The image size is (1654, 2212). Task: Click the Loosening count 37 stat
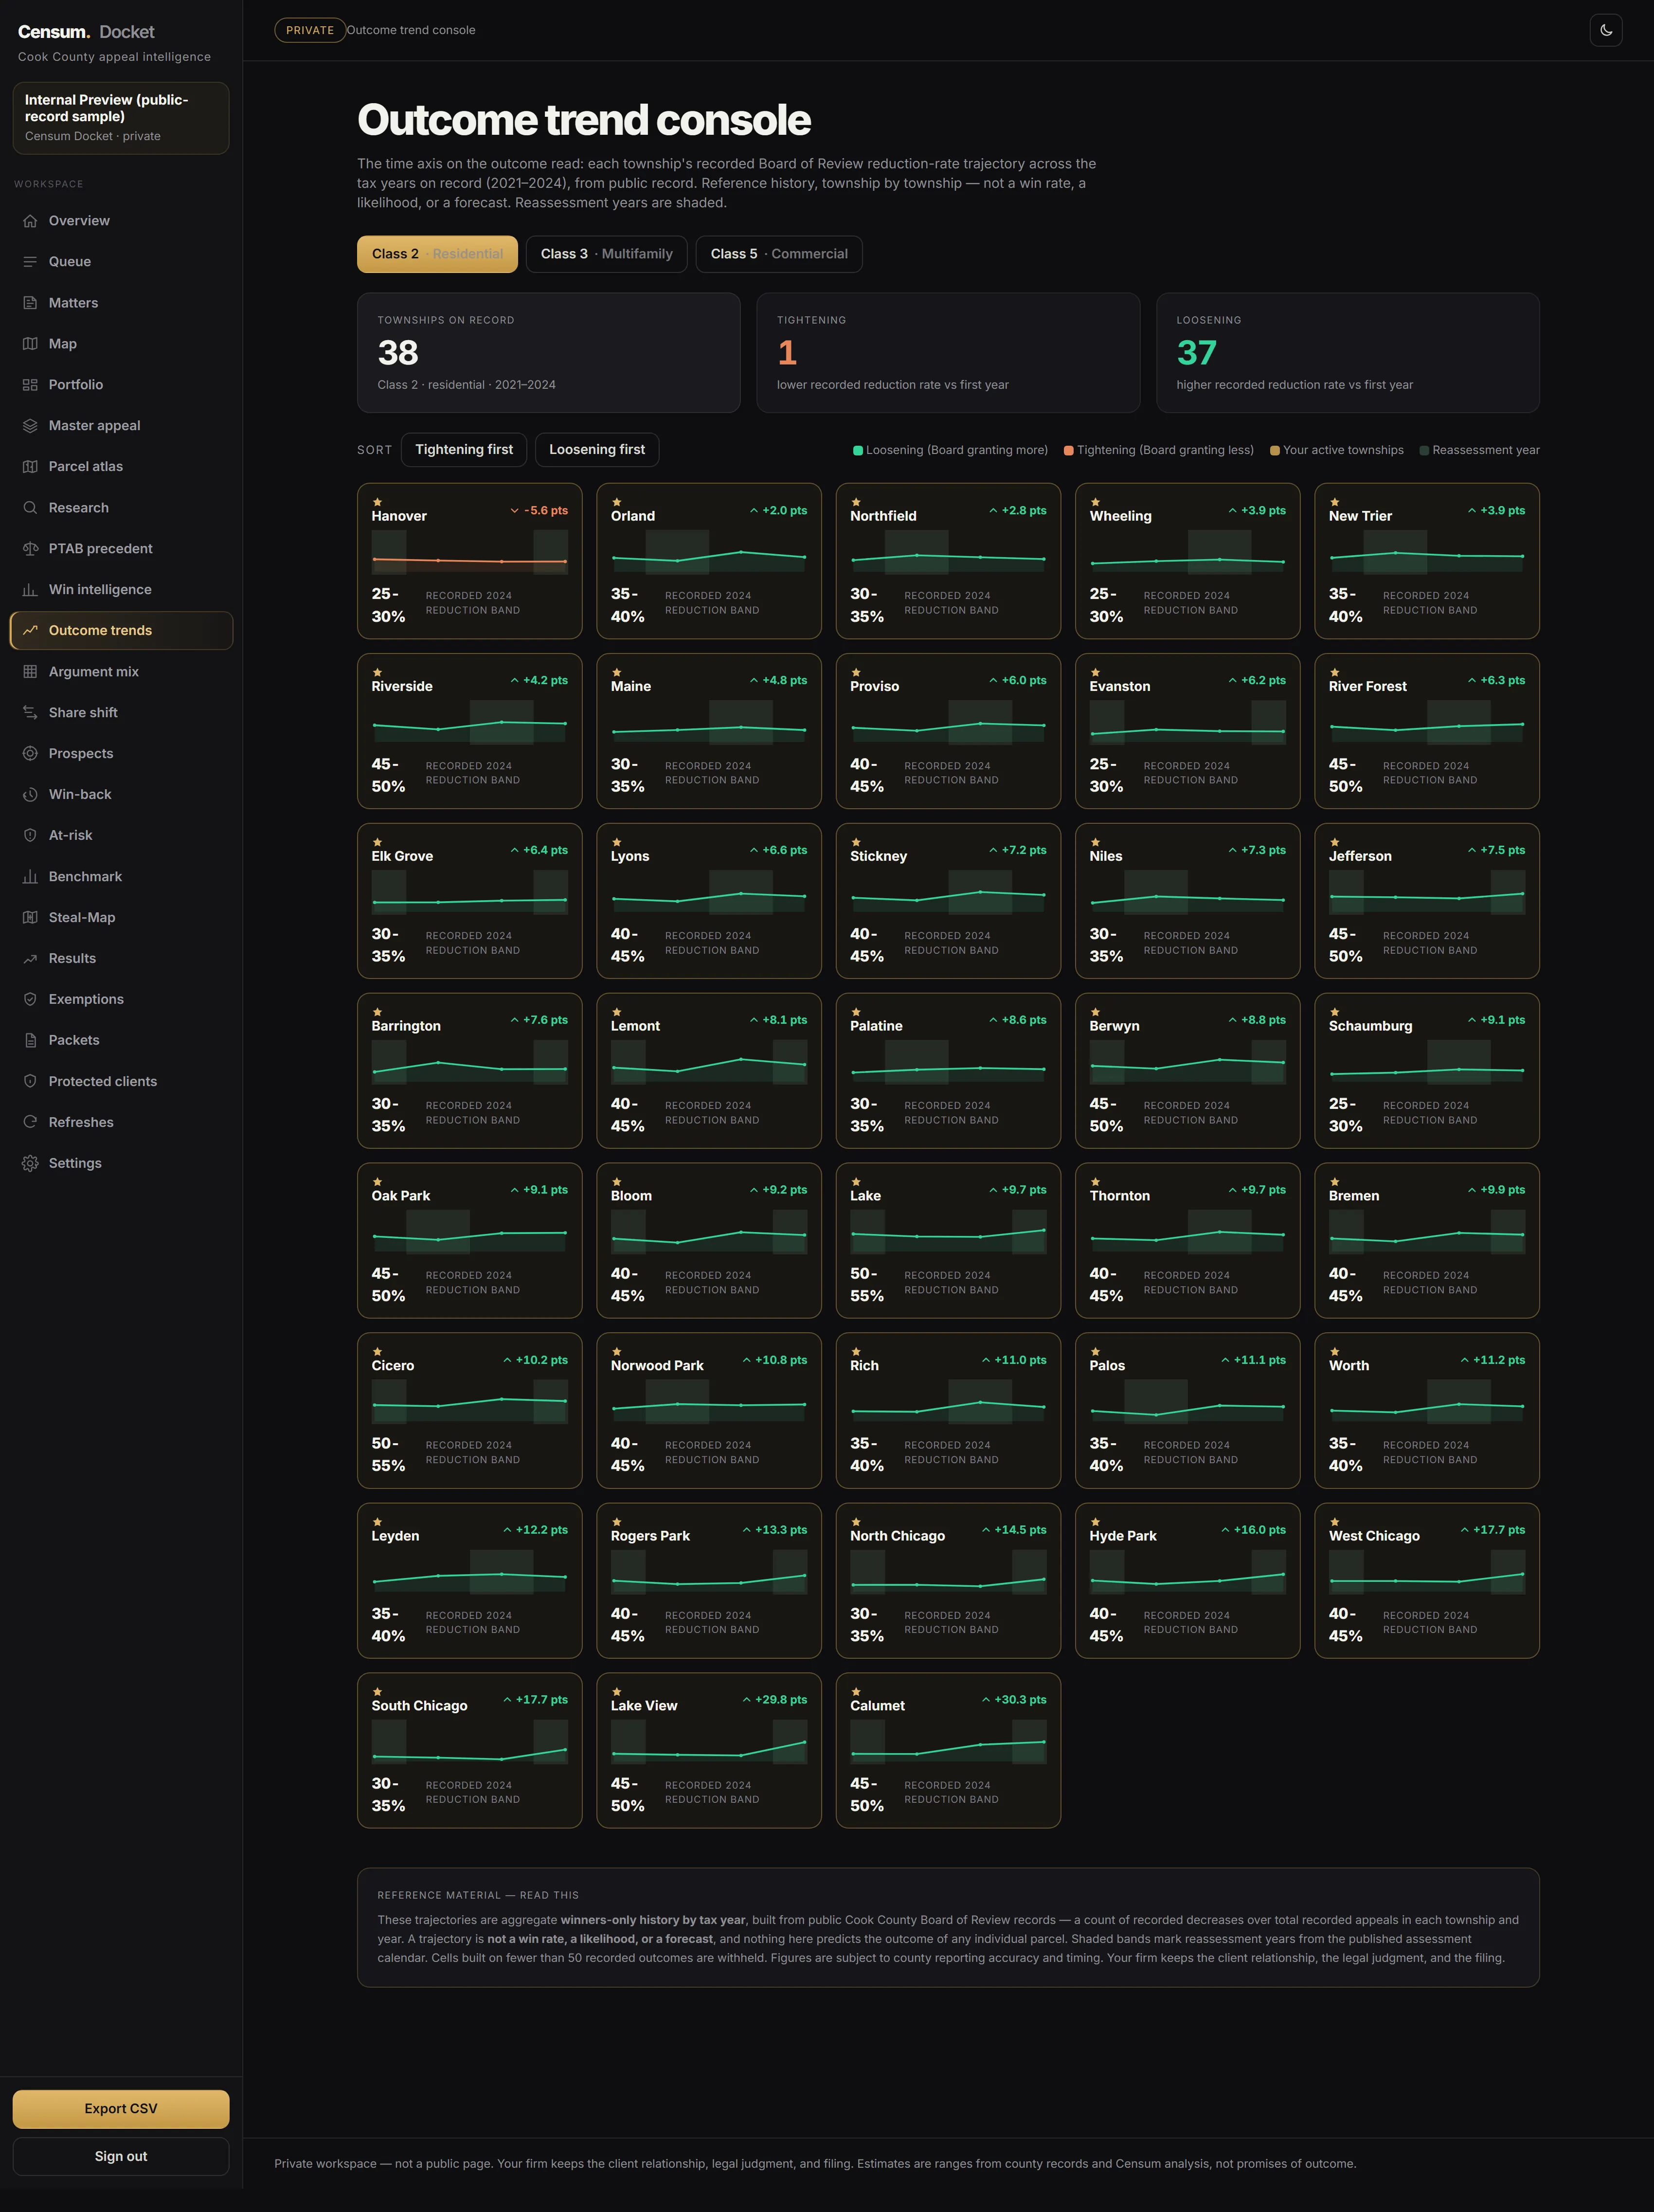(x=1197, y=353)
